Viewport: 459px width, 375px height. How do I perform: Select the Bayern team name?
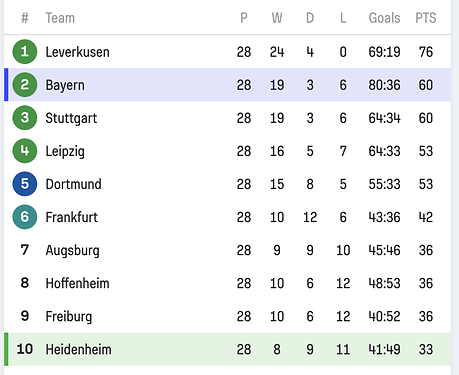[65, 85]
